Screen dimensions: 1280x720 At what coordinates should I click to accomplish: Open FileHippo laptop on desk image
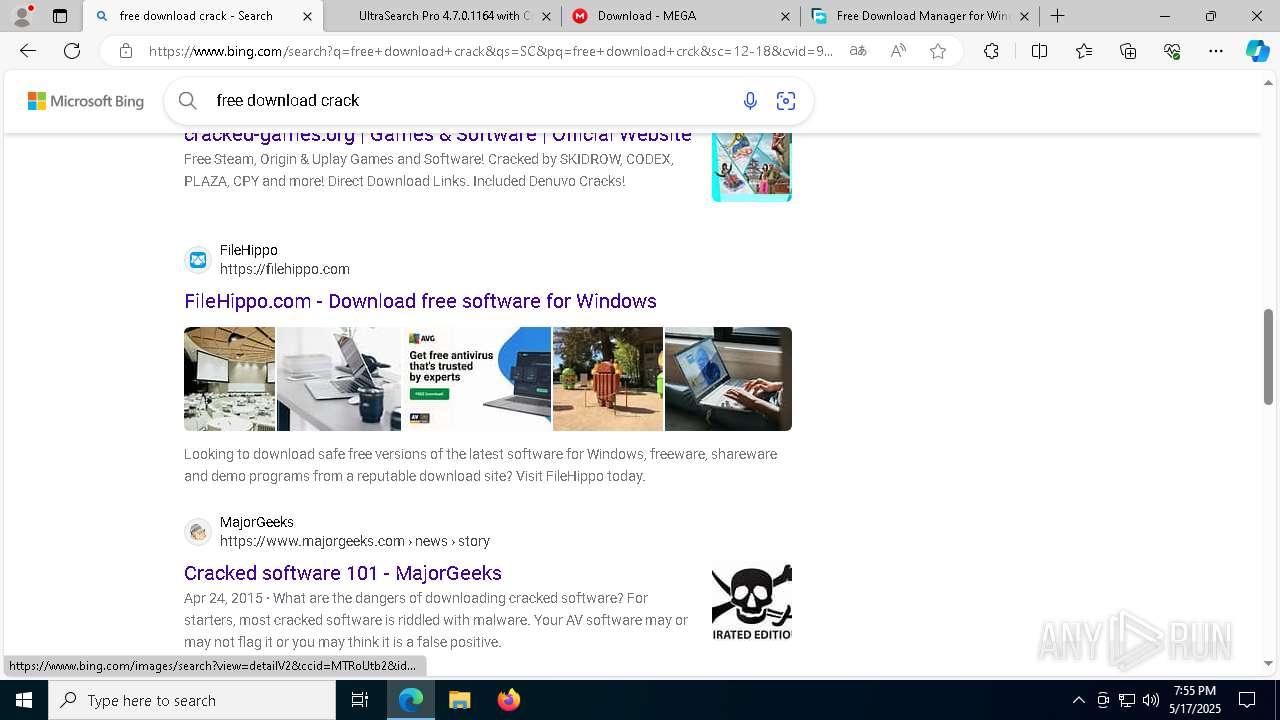[339, 379]
